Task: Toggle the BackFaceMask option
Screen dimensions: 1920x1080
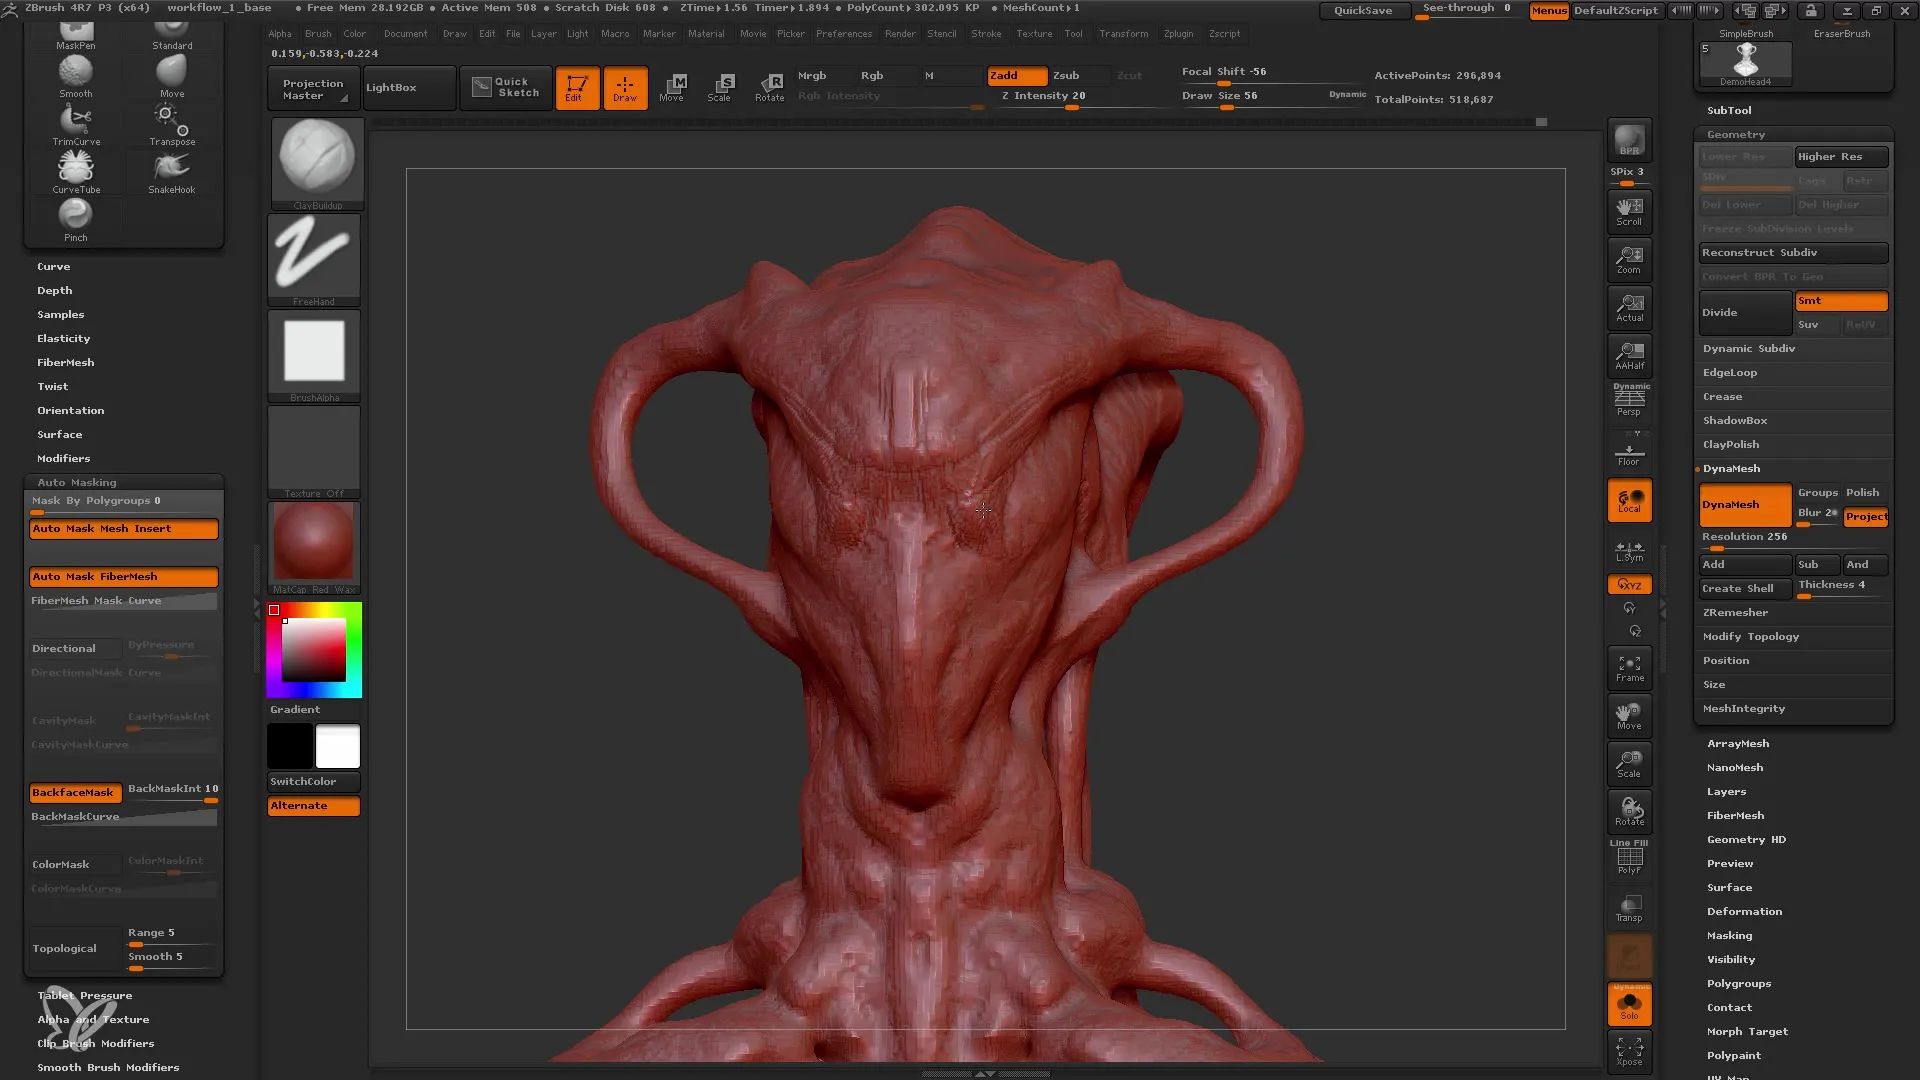Action: click(73, 791)
